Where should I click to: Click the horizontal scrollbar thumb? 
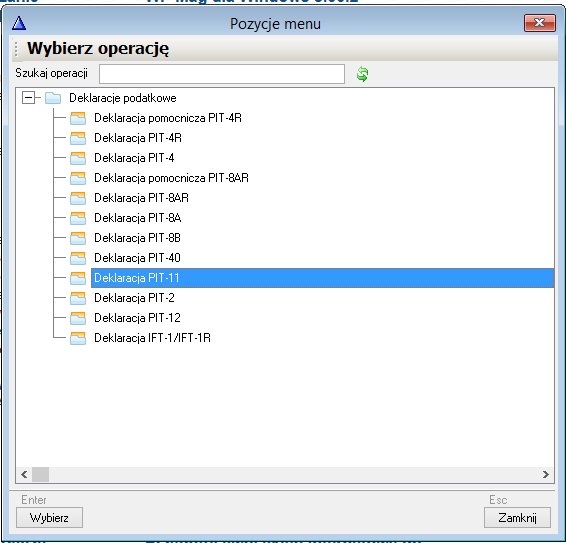tap(40, 474)
